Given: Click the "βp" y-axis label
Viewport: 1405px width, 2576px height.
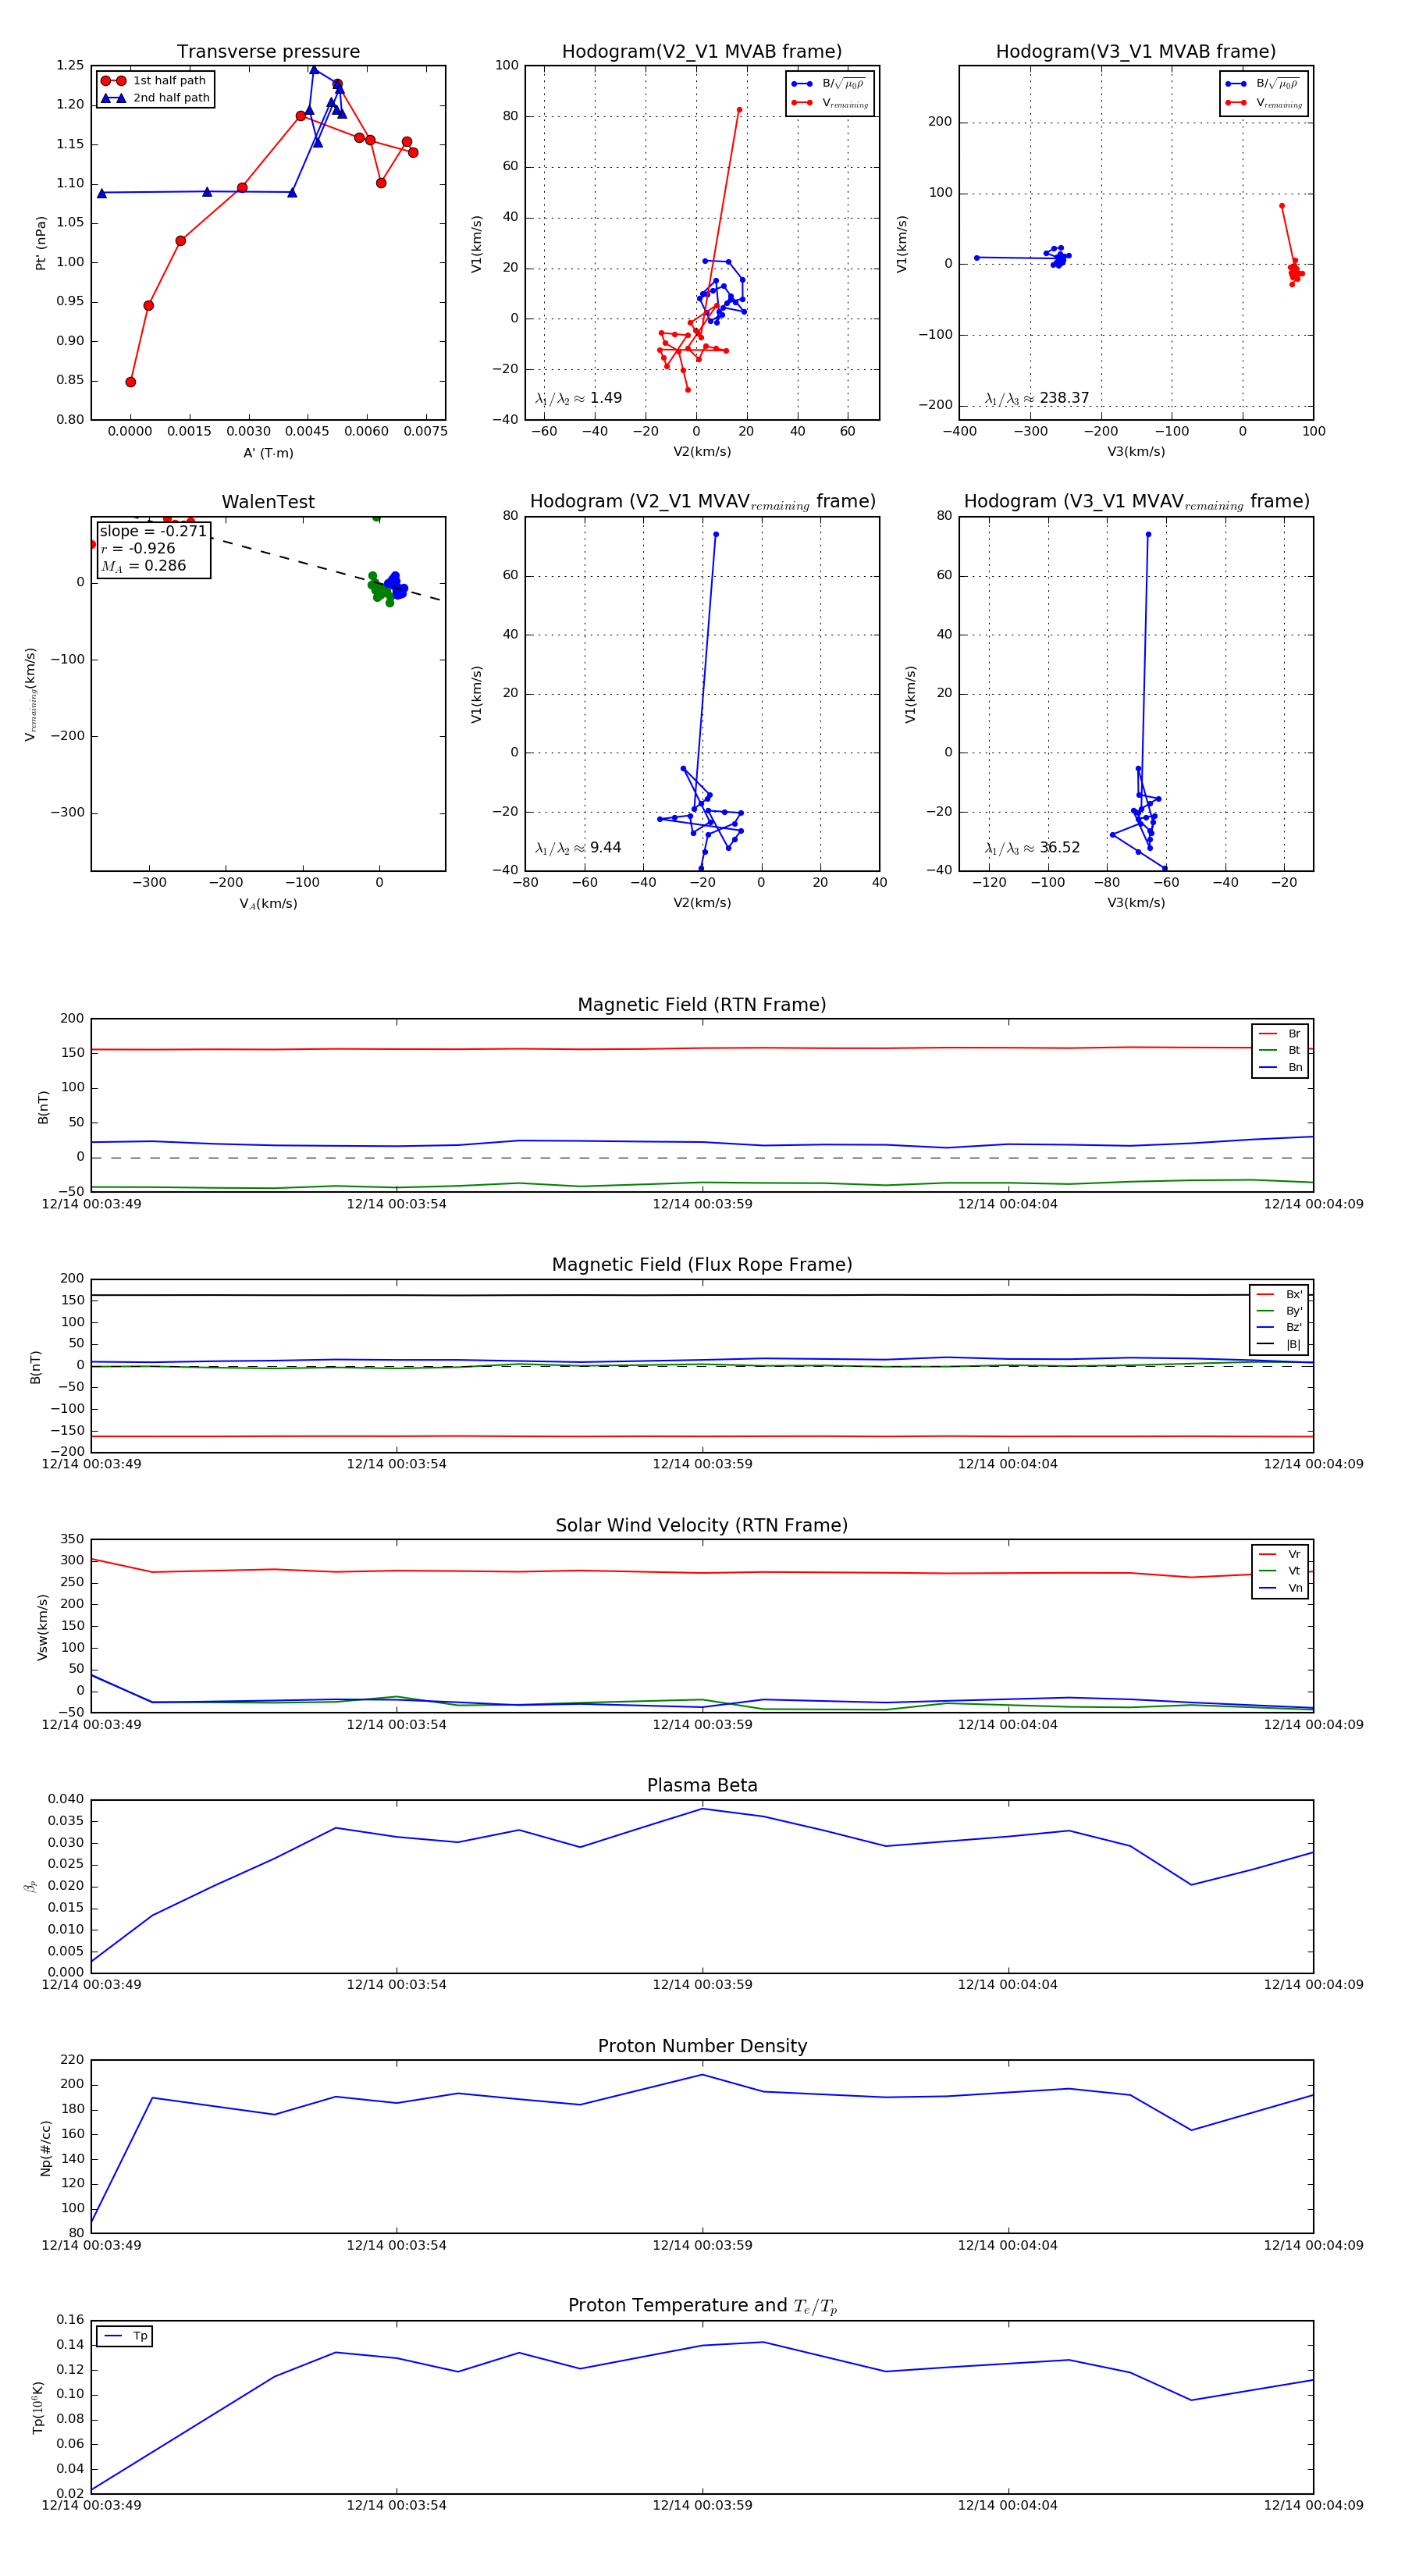Looking at the screenshot, I should [31, 1886].
